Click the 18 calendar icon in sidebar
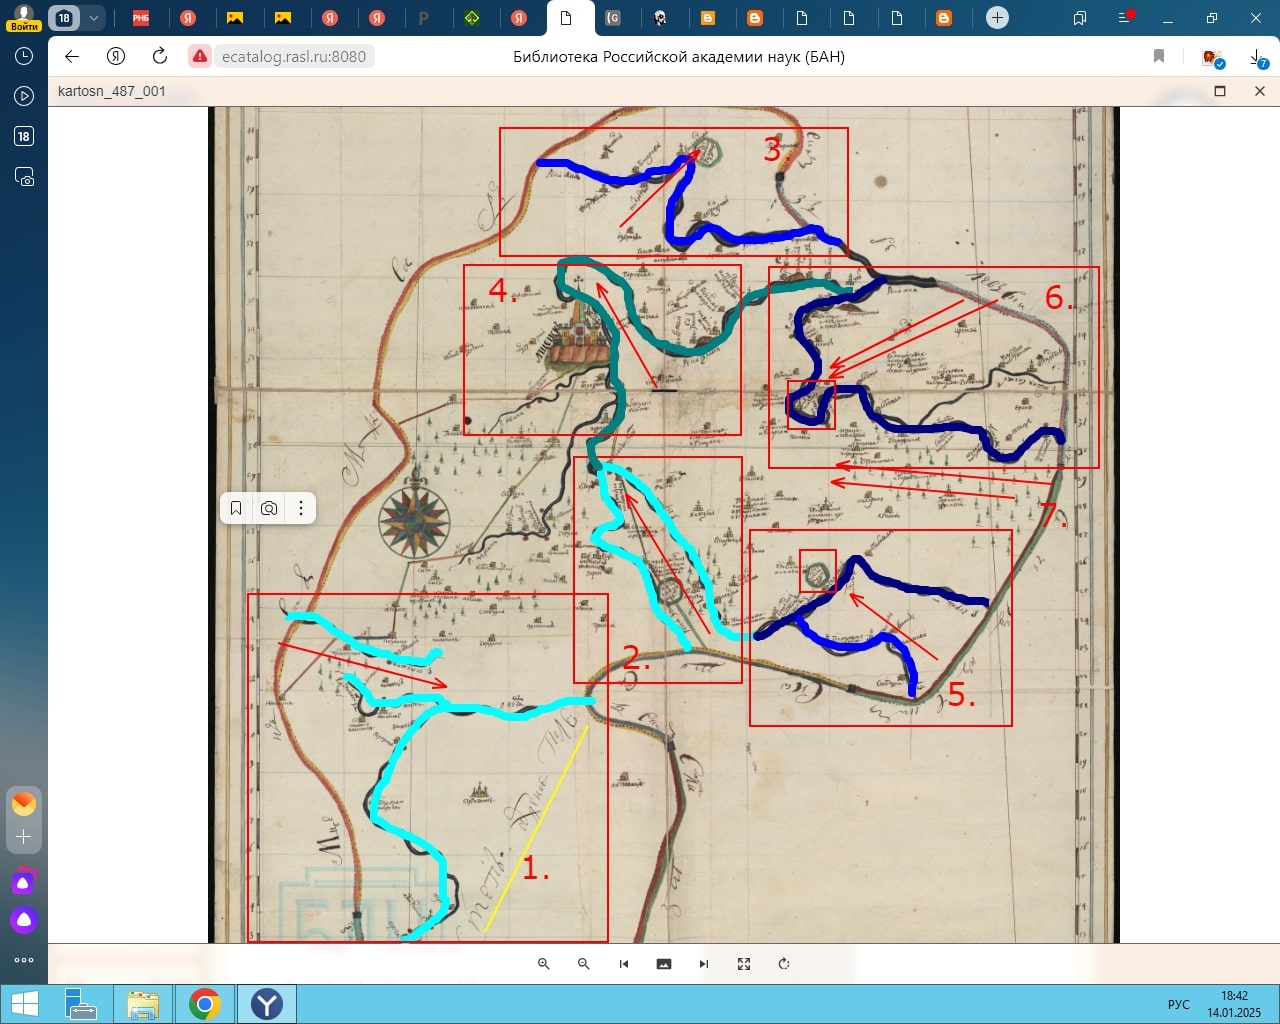Viewport: 1280px width, 1024px height. click(24, 136)
